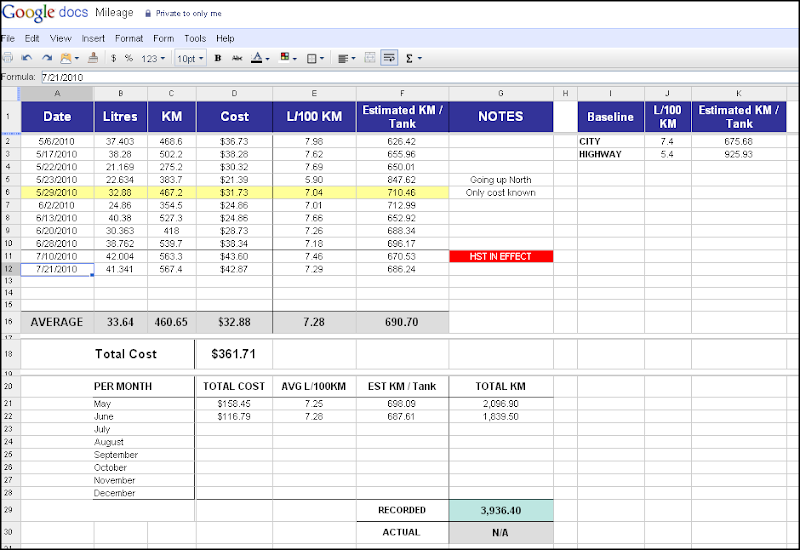Screen dimensions: 800x550
Task: Format selection as currency with dollar icon
Action: (x=113, y=58)
